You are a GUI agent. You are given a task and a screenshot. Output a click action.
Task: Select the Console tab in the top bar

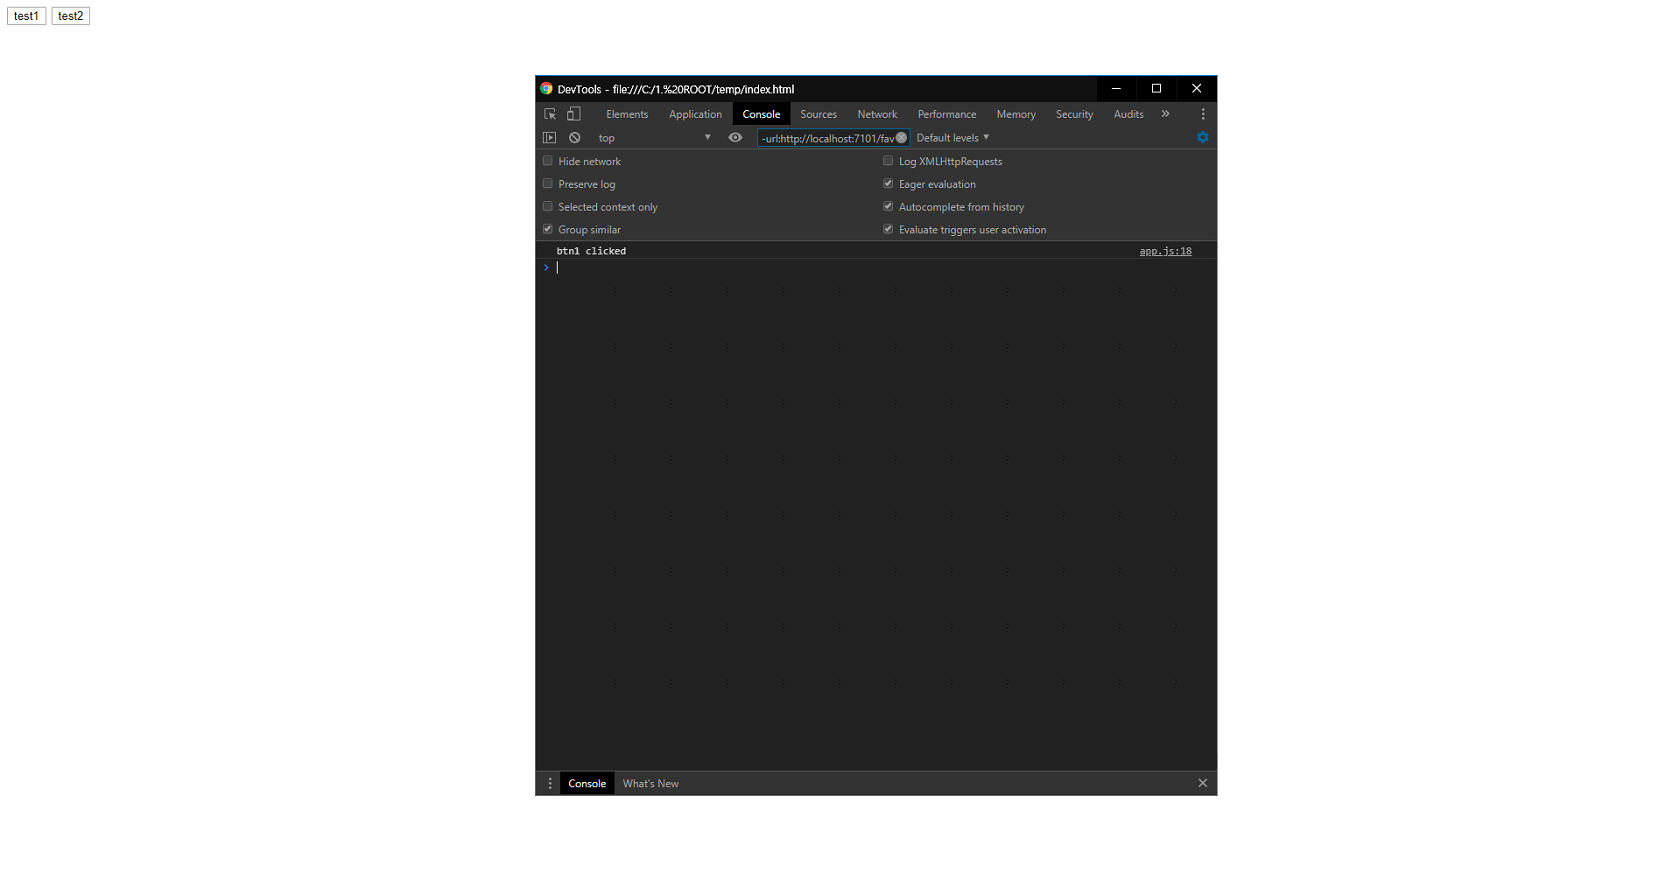coord(761,114)
